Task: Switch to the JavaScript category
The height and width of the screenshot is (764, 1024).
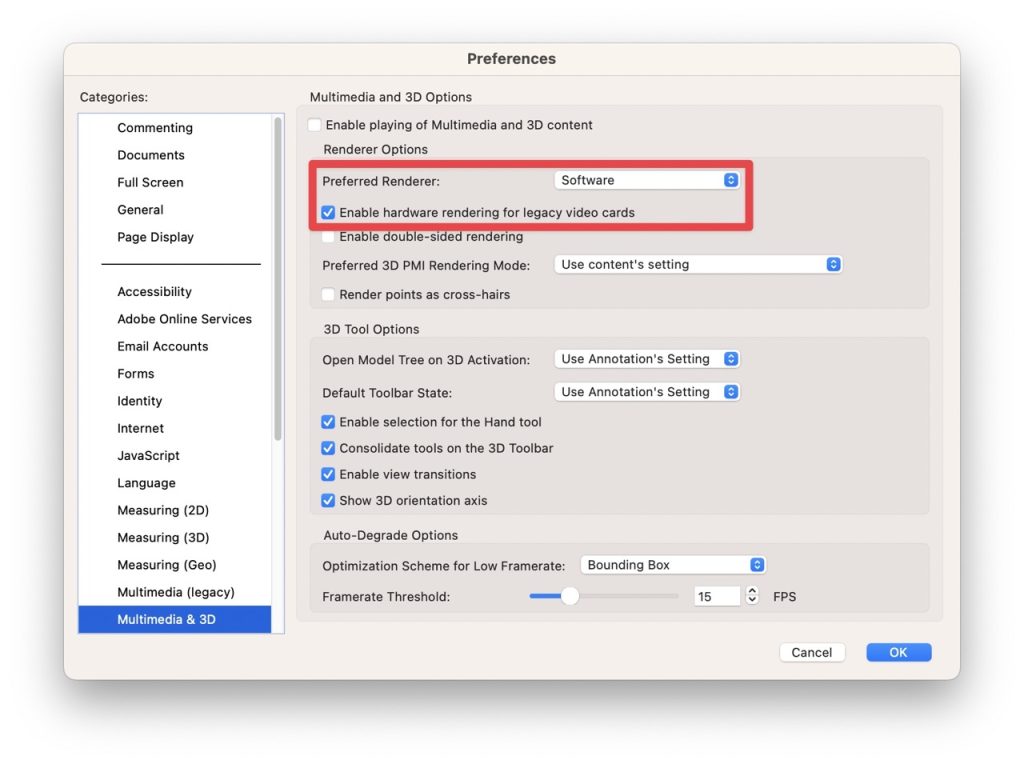Action: pos(148,455)
